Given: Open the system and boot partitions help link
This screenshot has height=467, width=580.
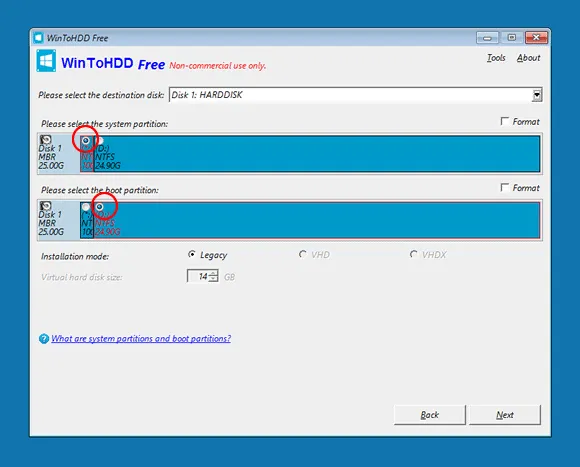Looking at the screenshot, I should pyautogui.click(x=141, y=339).
